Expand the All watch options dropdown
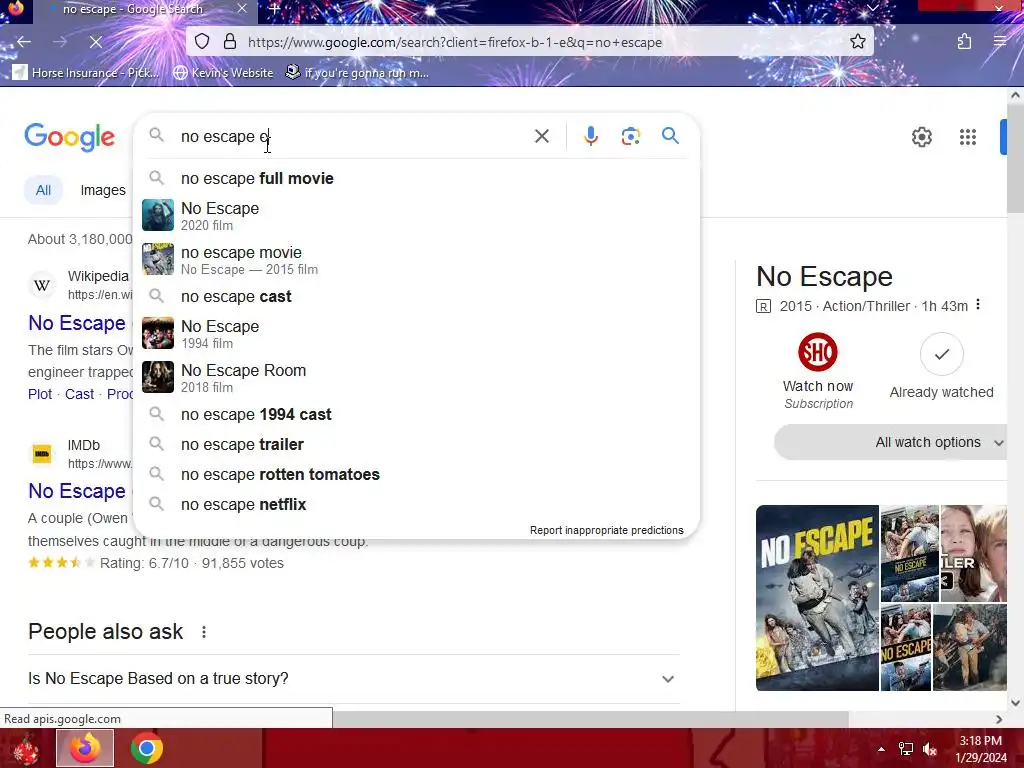This screenshot has height=768, width=1024. pos(891,442)
